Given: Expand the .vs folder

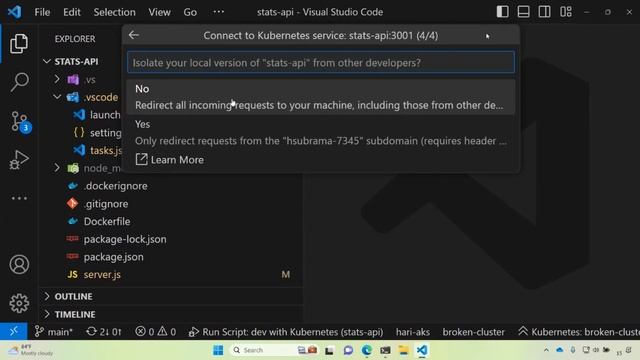Looking at the screenshot, I should tap(57, 79).
